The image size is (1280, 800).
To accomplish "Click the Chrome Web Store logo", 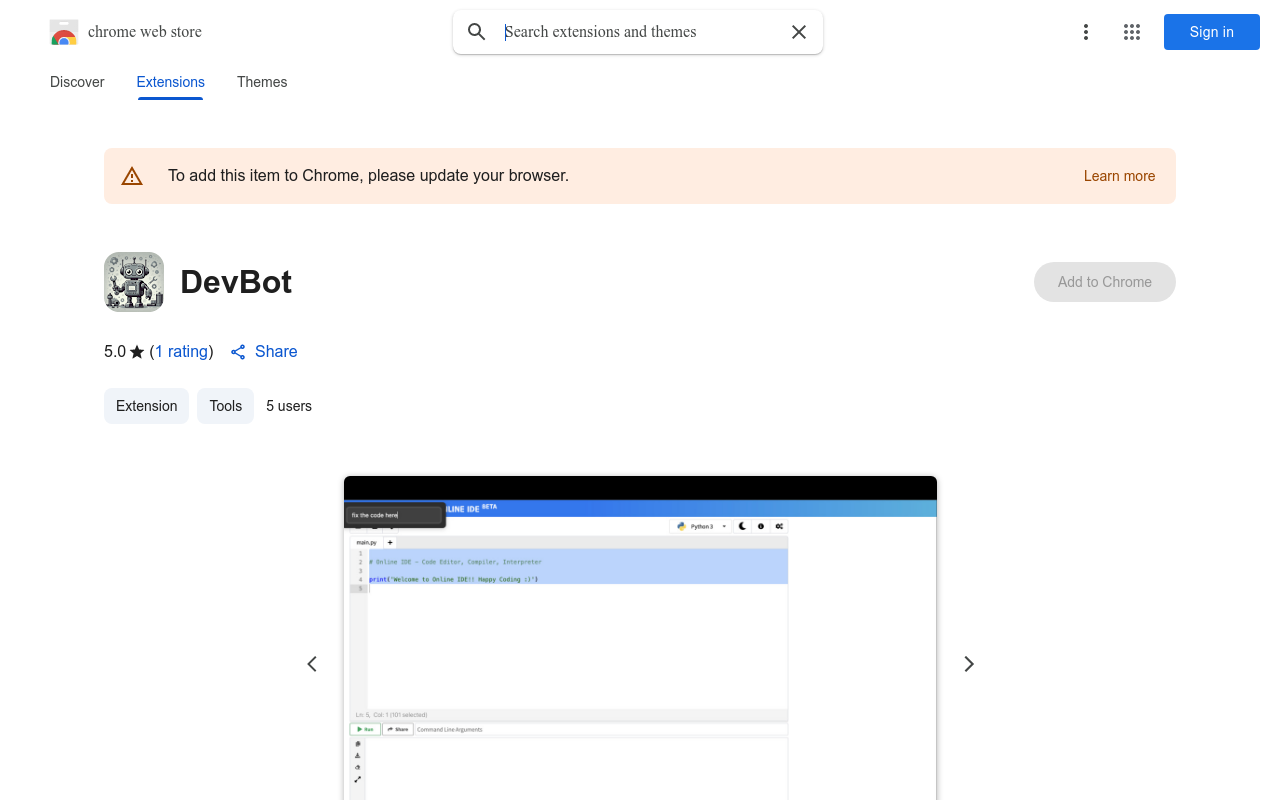I will pyautogui.click(x=64, y=32).
